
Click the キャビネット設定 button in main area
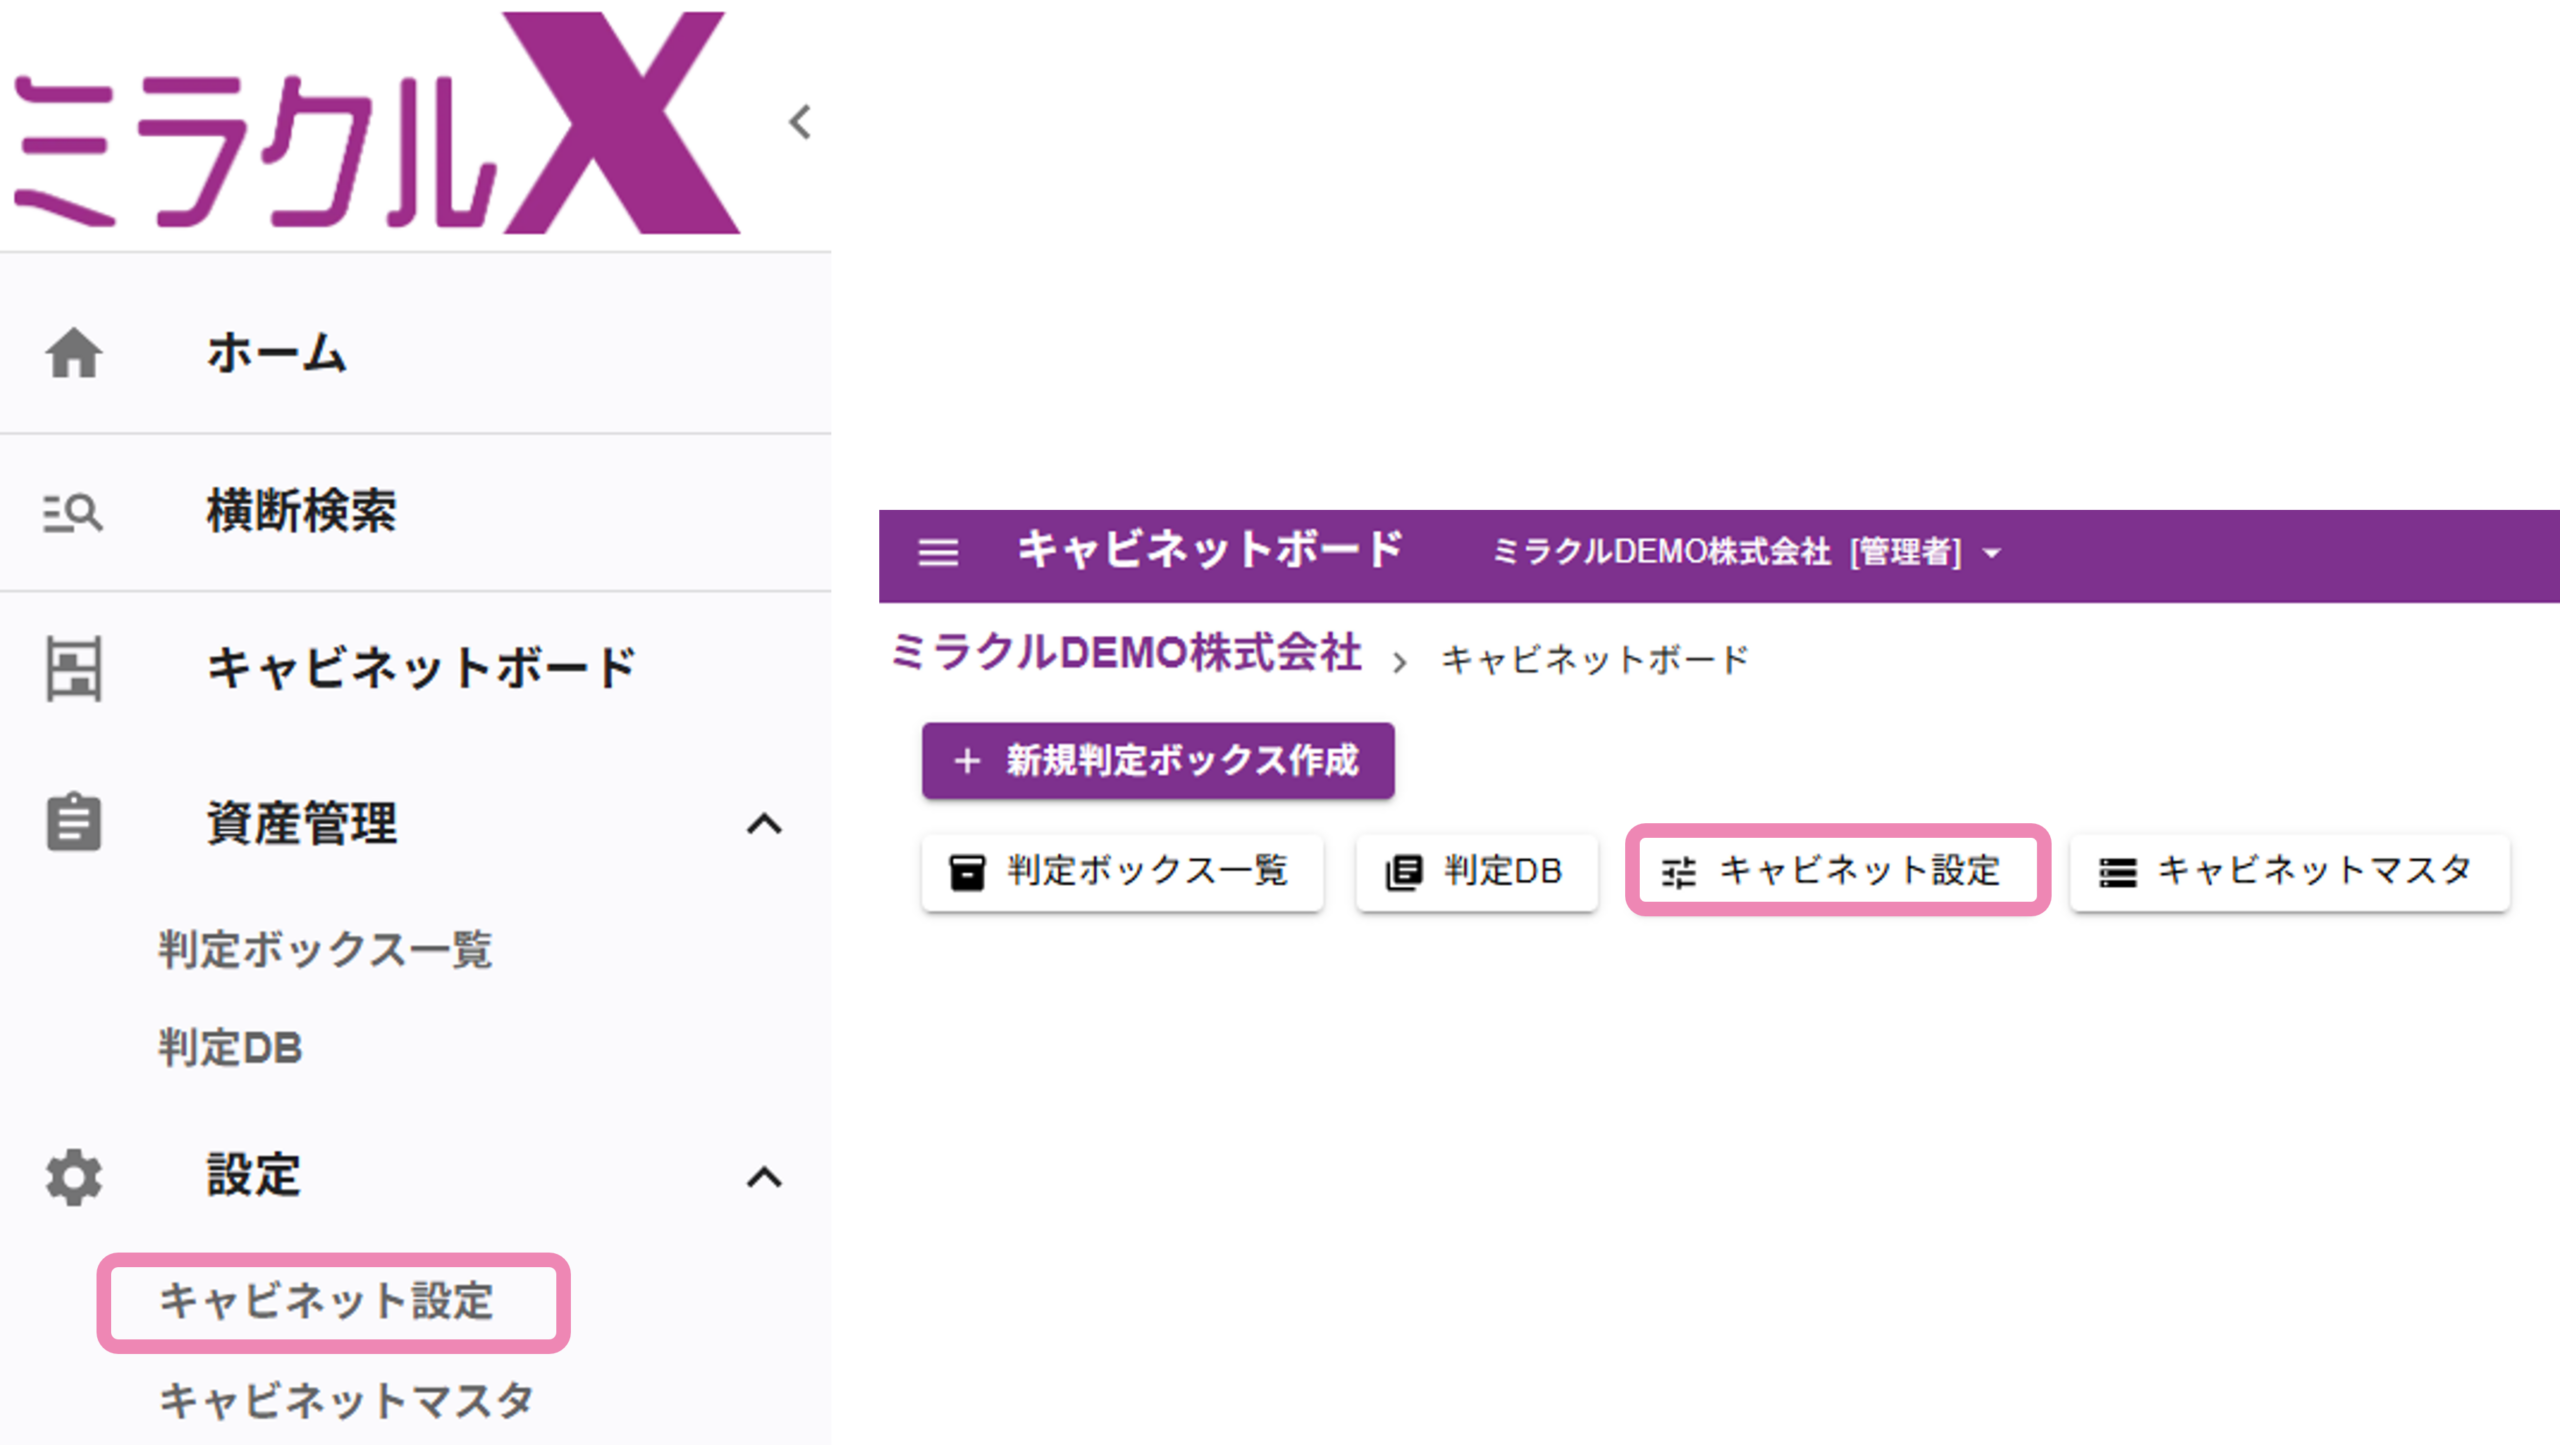(x=1838, y=872)
